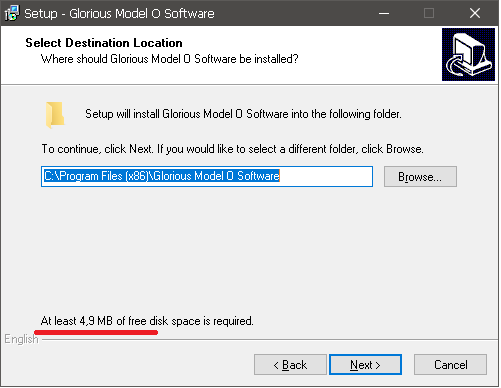
Task: Click the separator line beside English label
Action: click(270, 340)
